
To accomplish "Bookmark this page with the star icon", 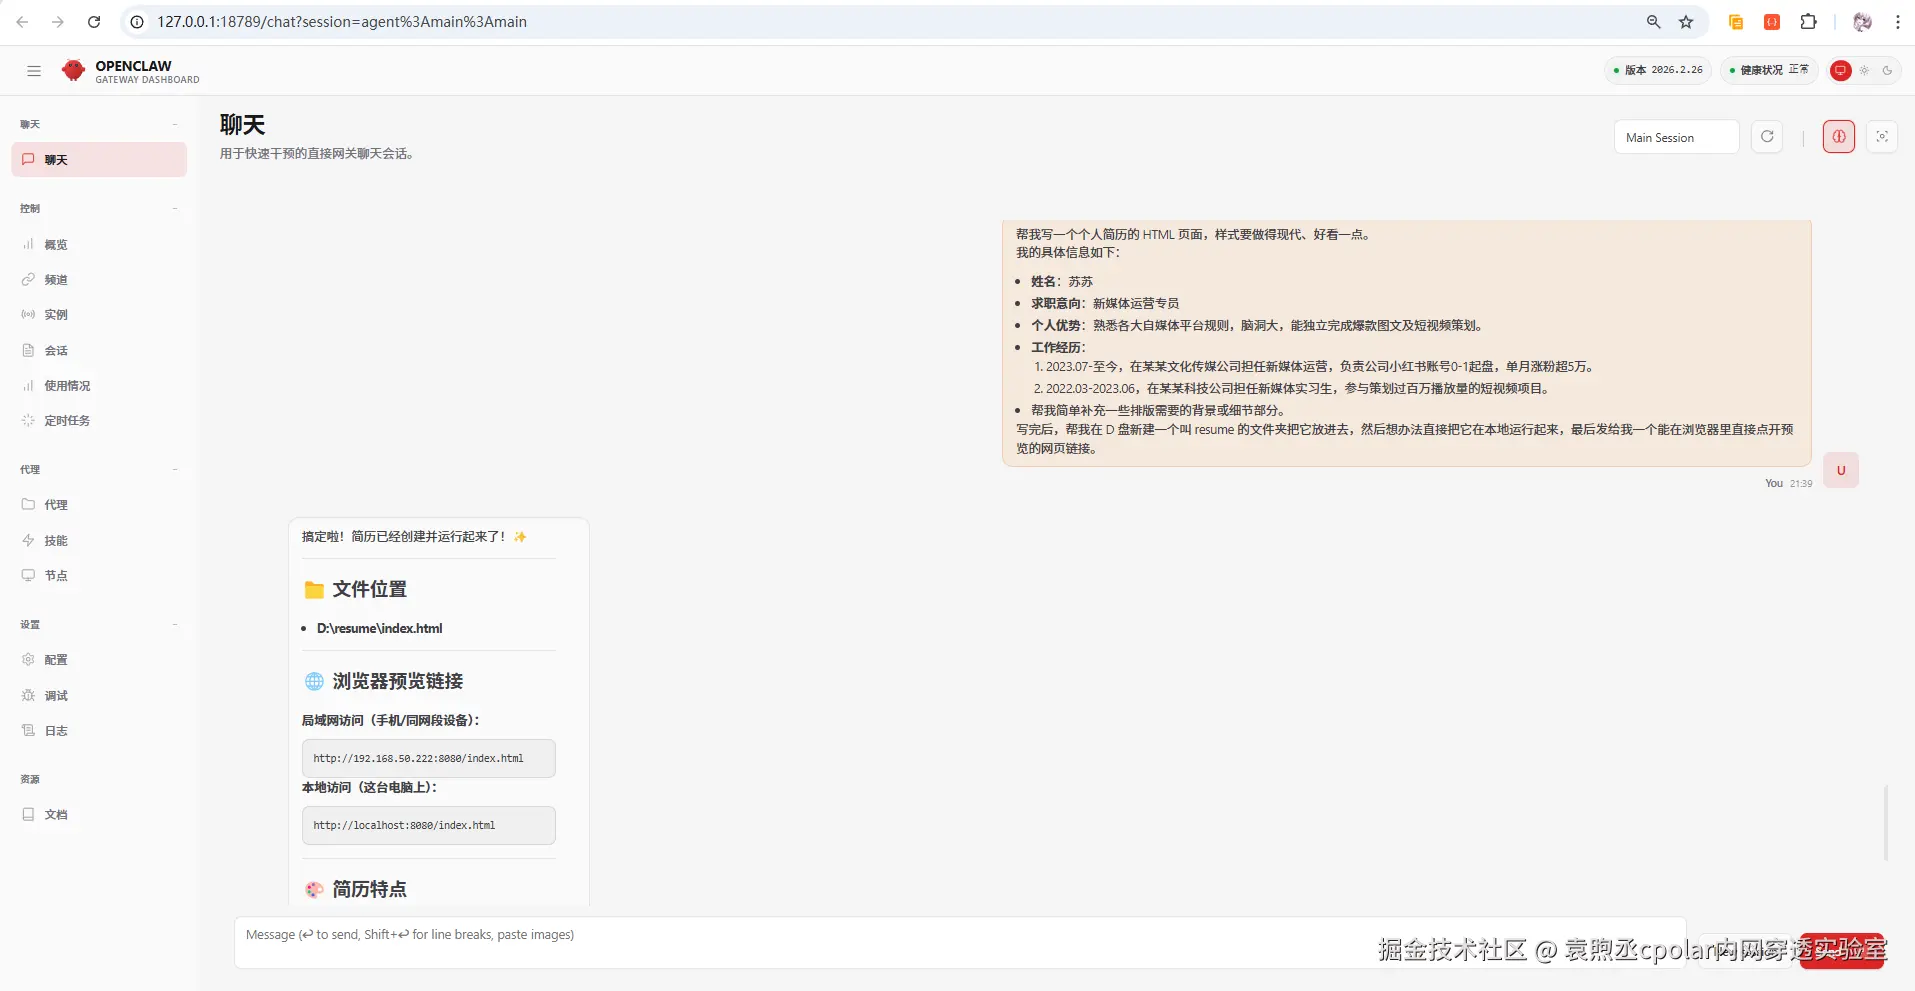I will [1686, 22].
